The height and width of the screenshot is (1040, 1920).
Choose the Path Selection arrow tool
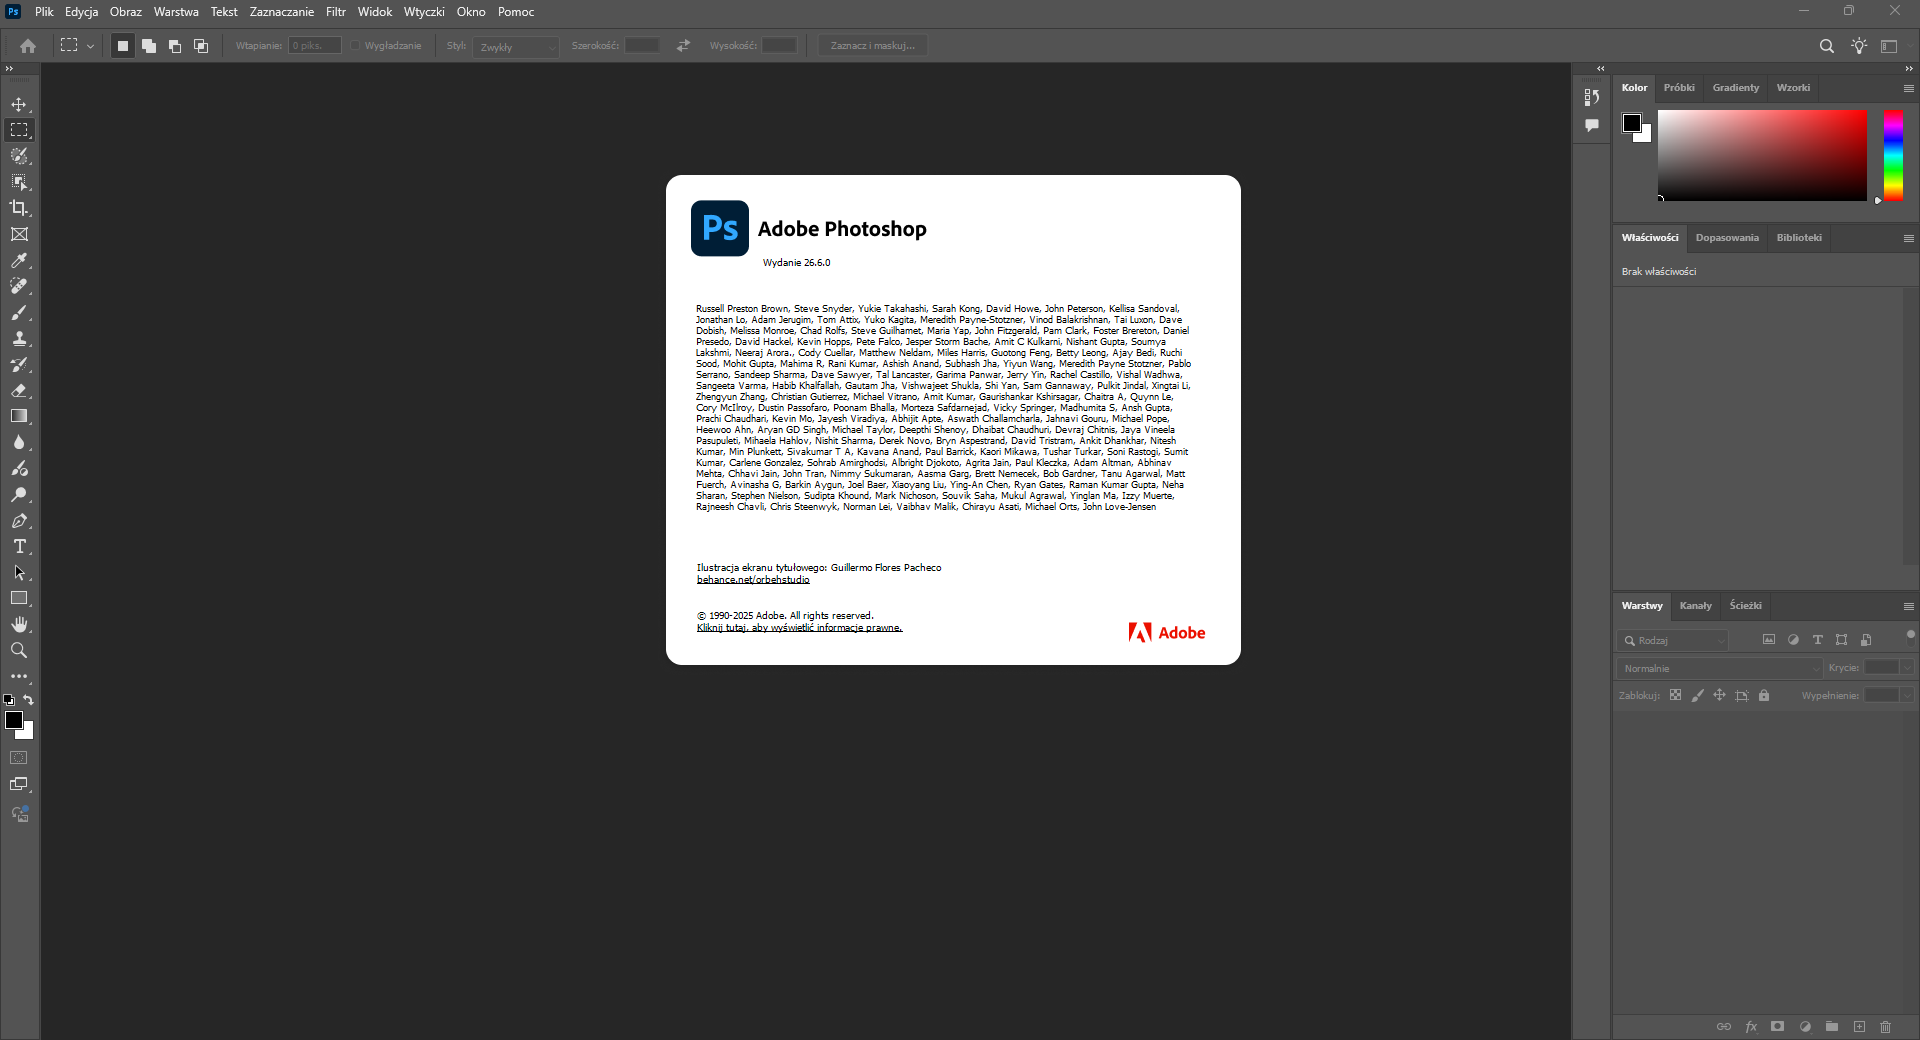(19, 572)
